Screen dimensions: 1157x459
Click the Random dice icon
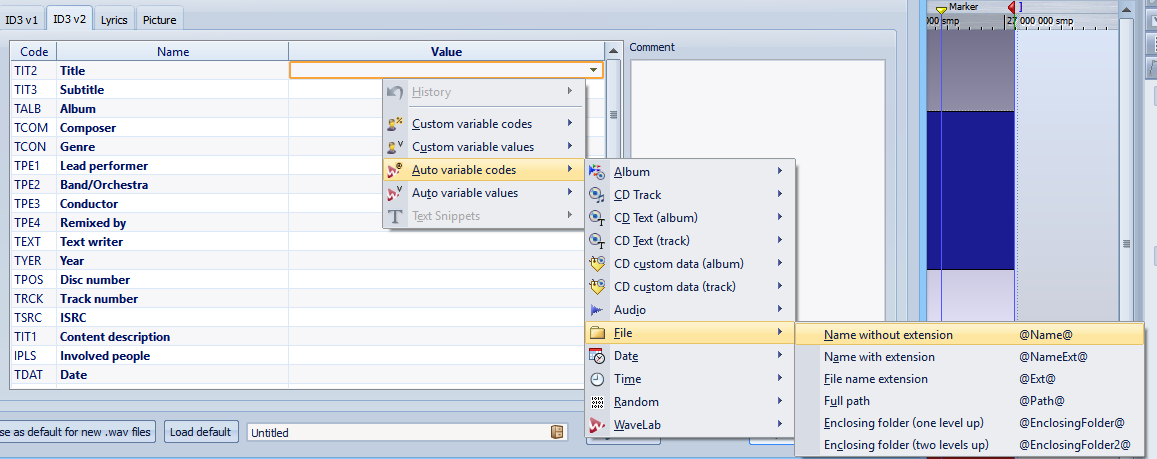pos(597,402)
